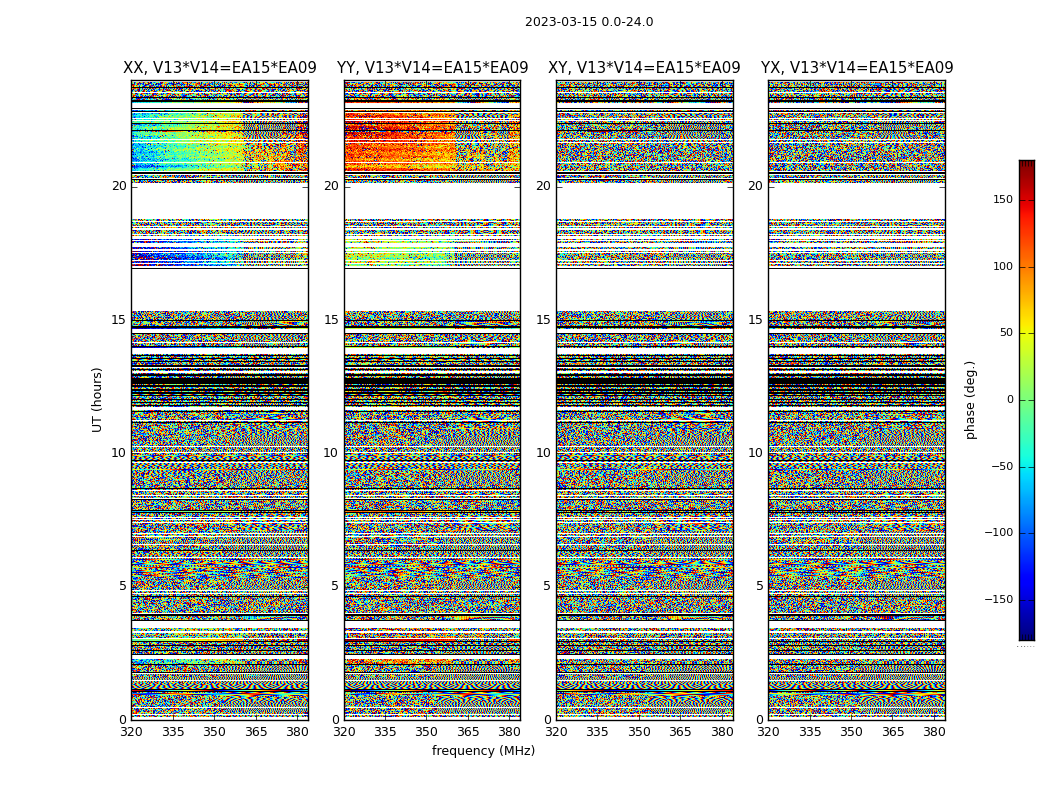Select the "YY, V13*V14=EA15*EA09" panel title
Viewport: 1050px width, 800px height.
point(433,68)
